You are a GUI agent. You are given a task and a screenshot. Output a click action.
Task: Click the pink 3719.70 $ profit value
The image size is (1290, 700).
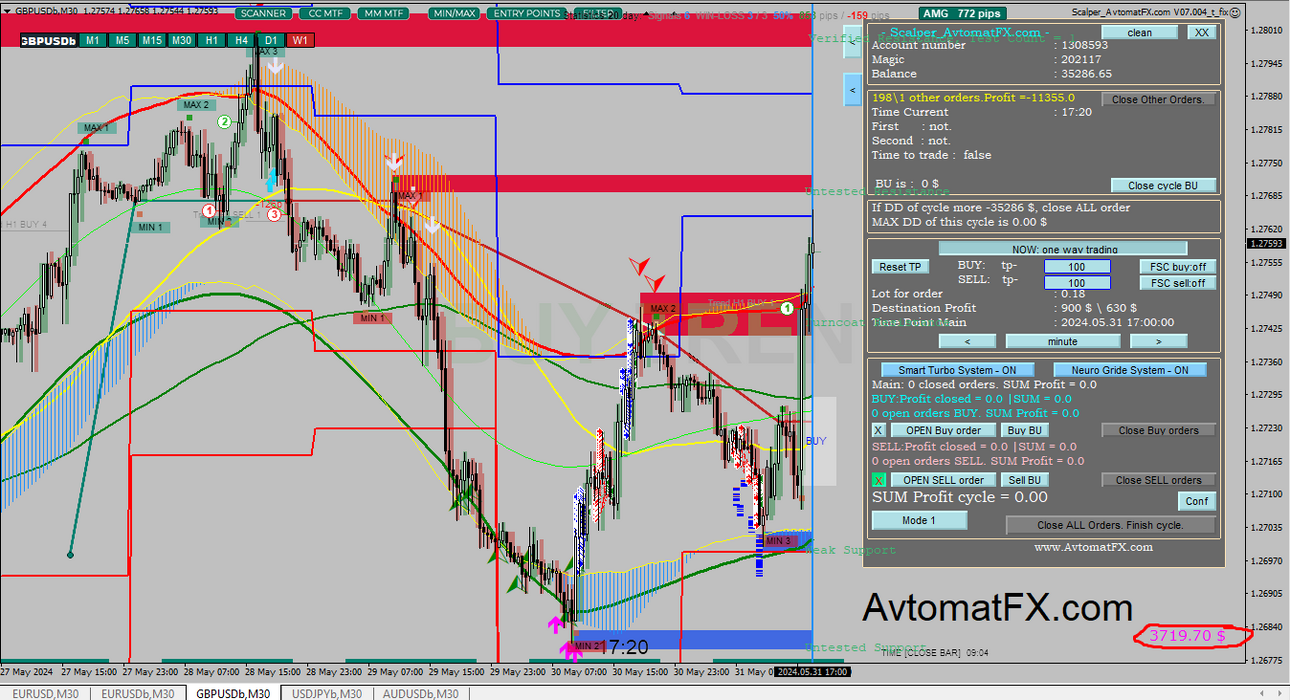[1187, 635]
